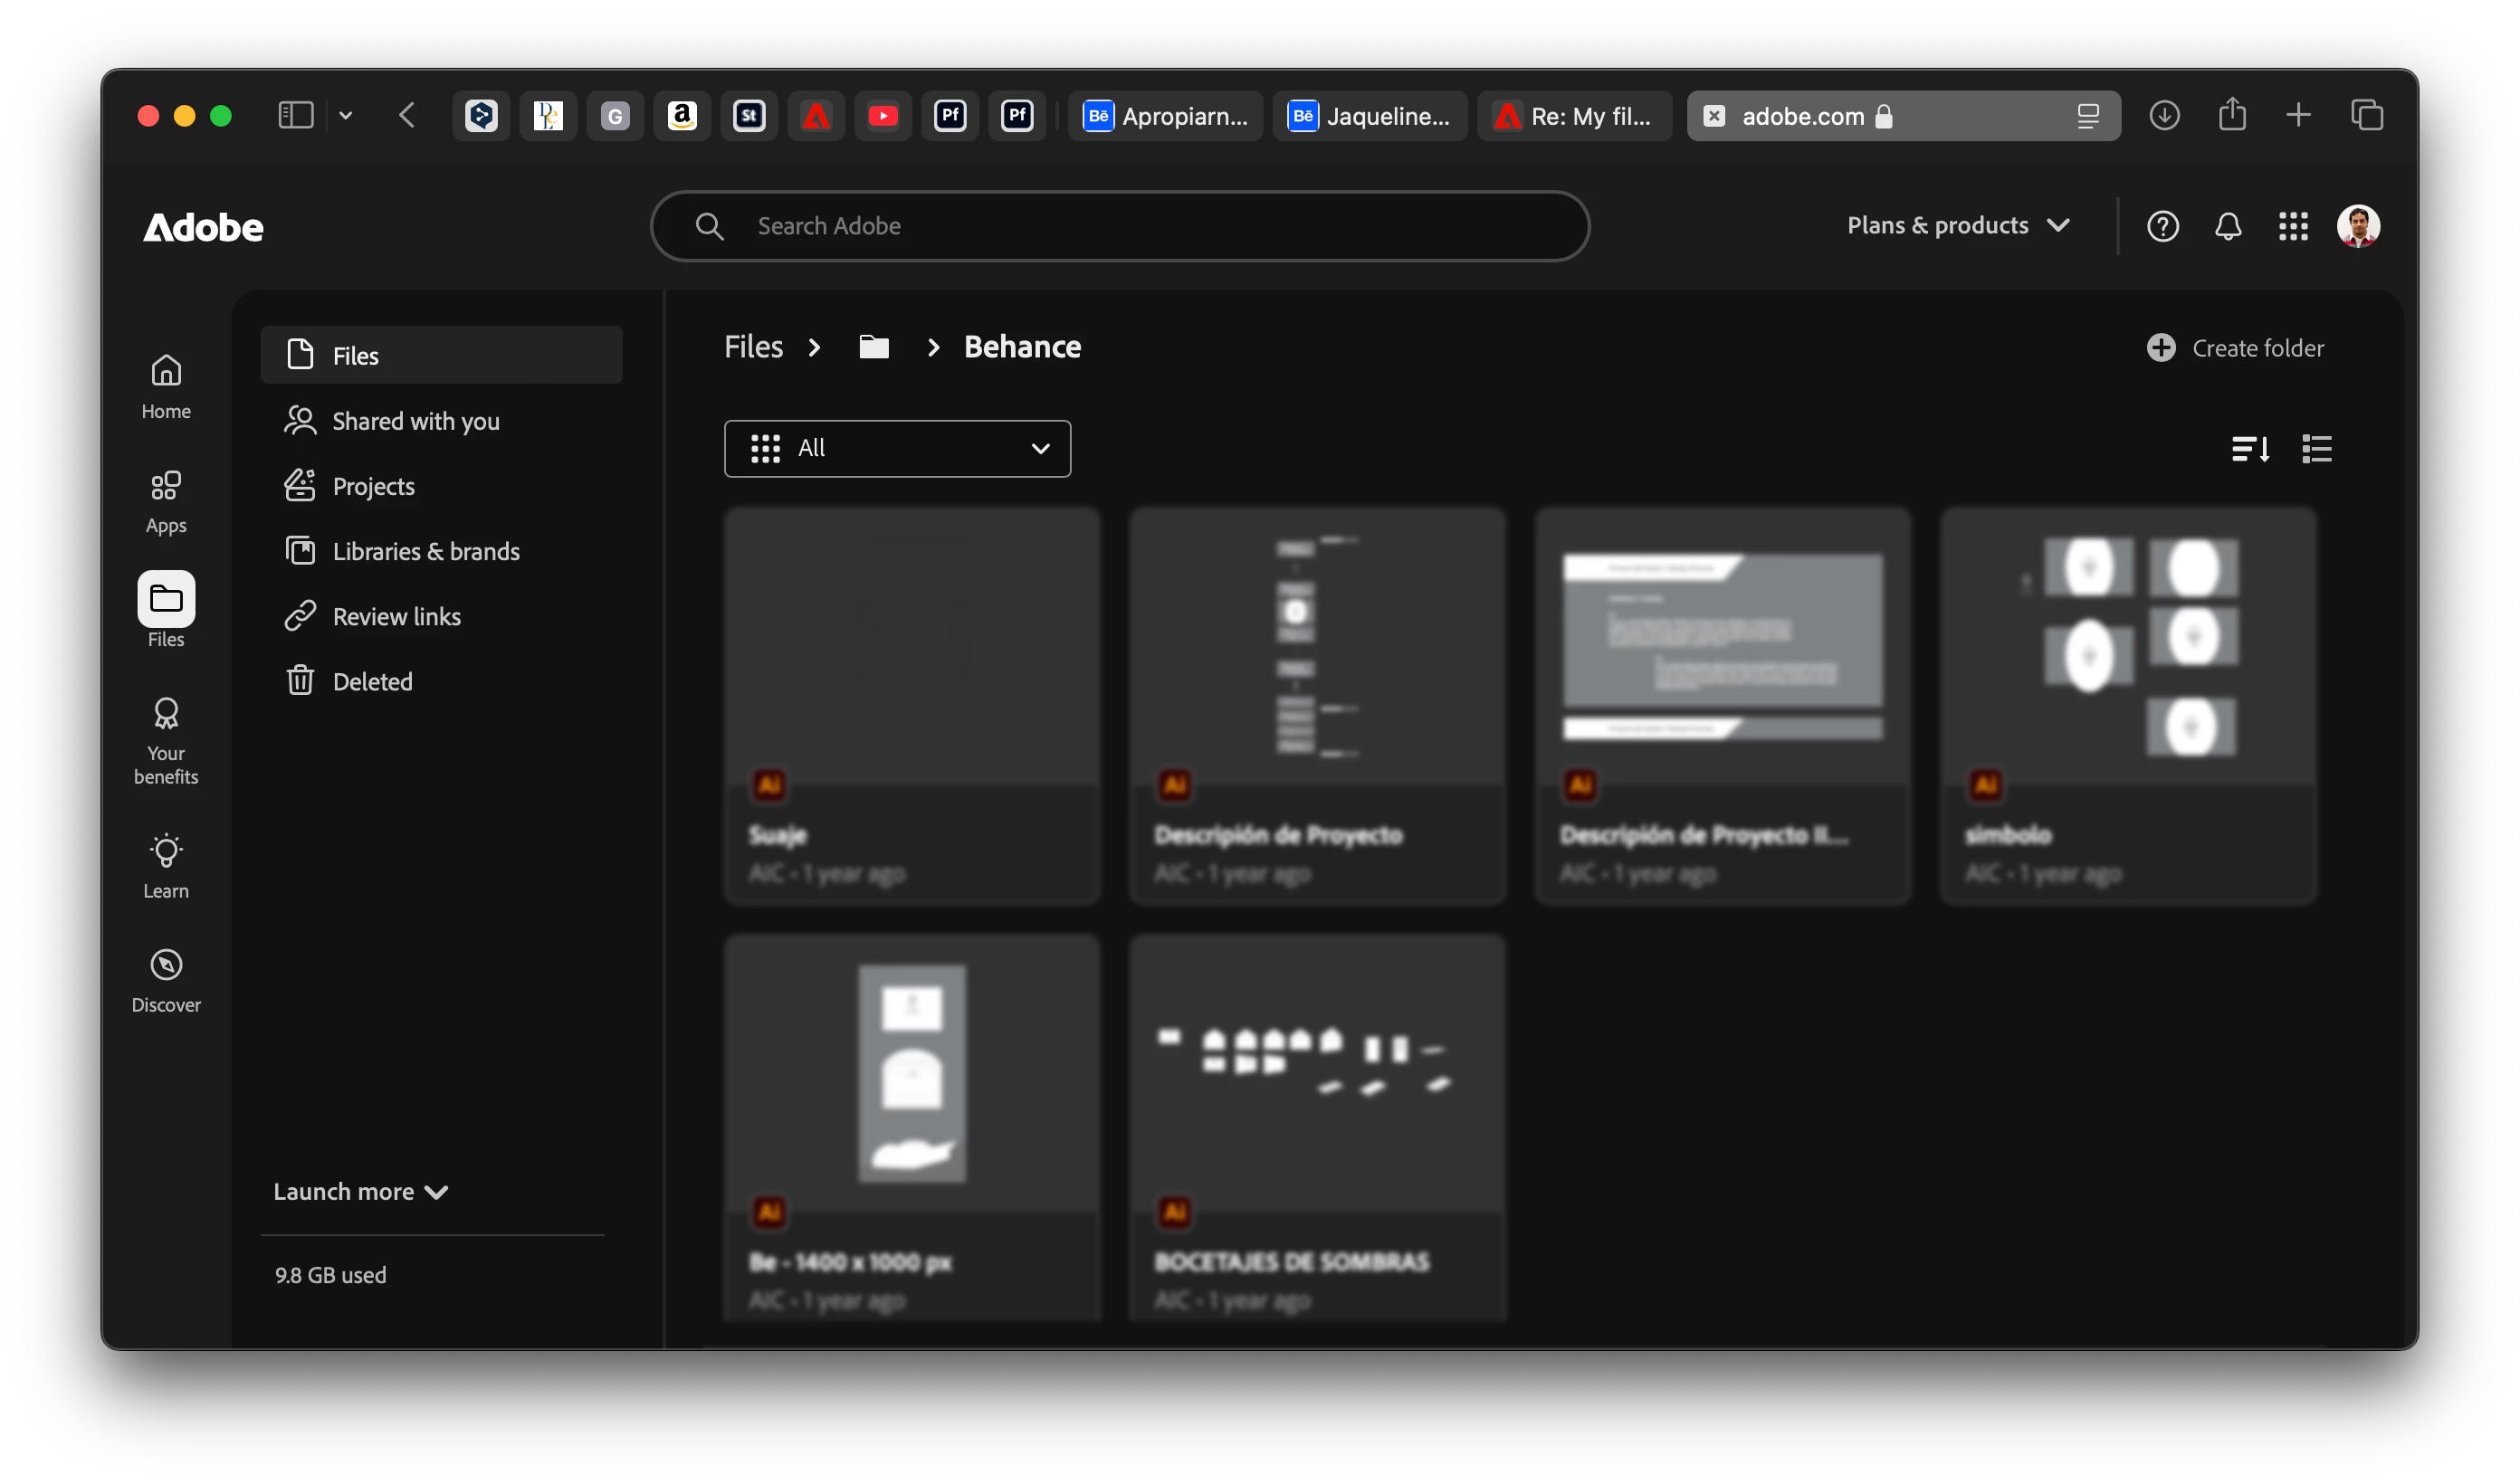Go to Home in left rail

click(x=166, y=387)
